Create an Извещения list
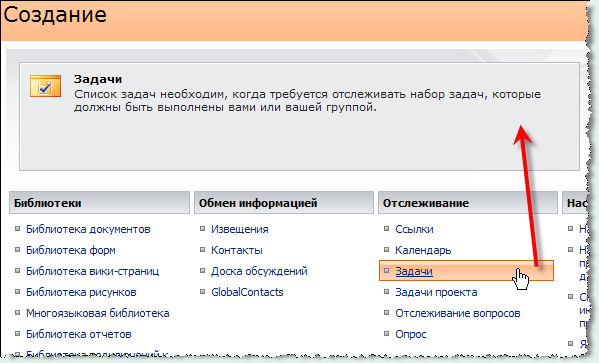 pos(240,229)
